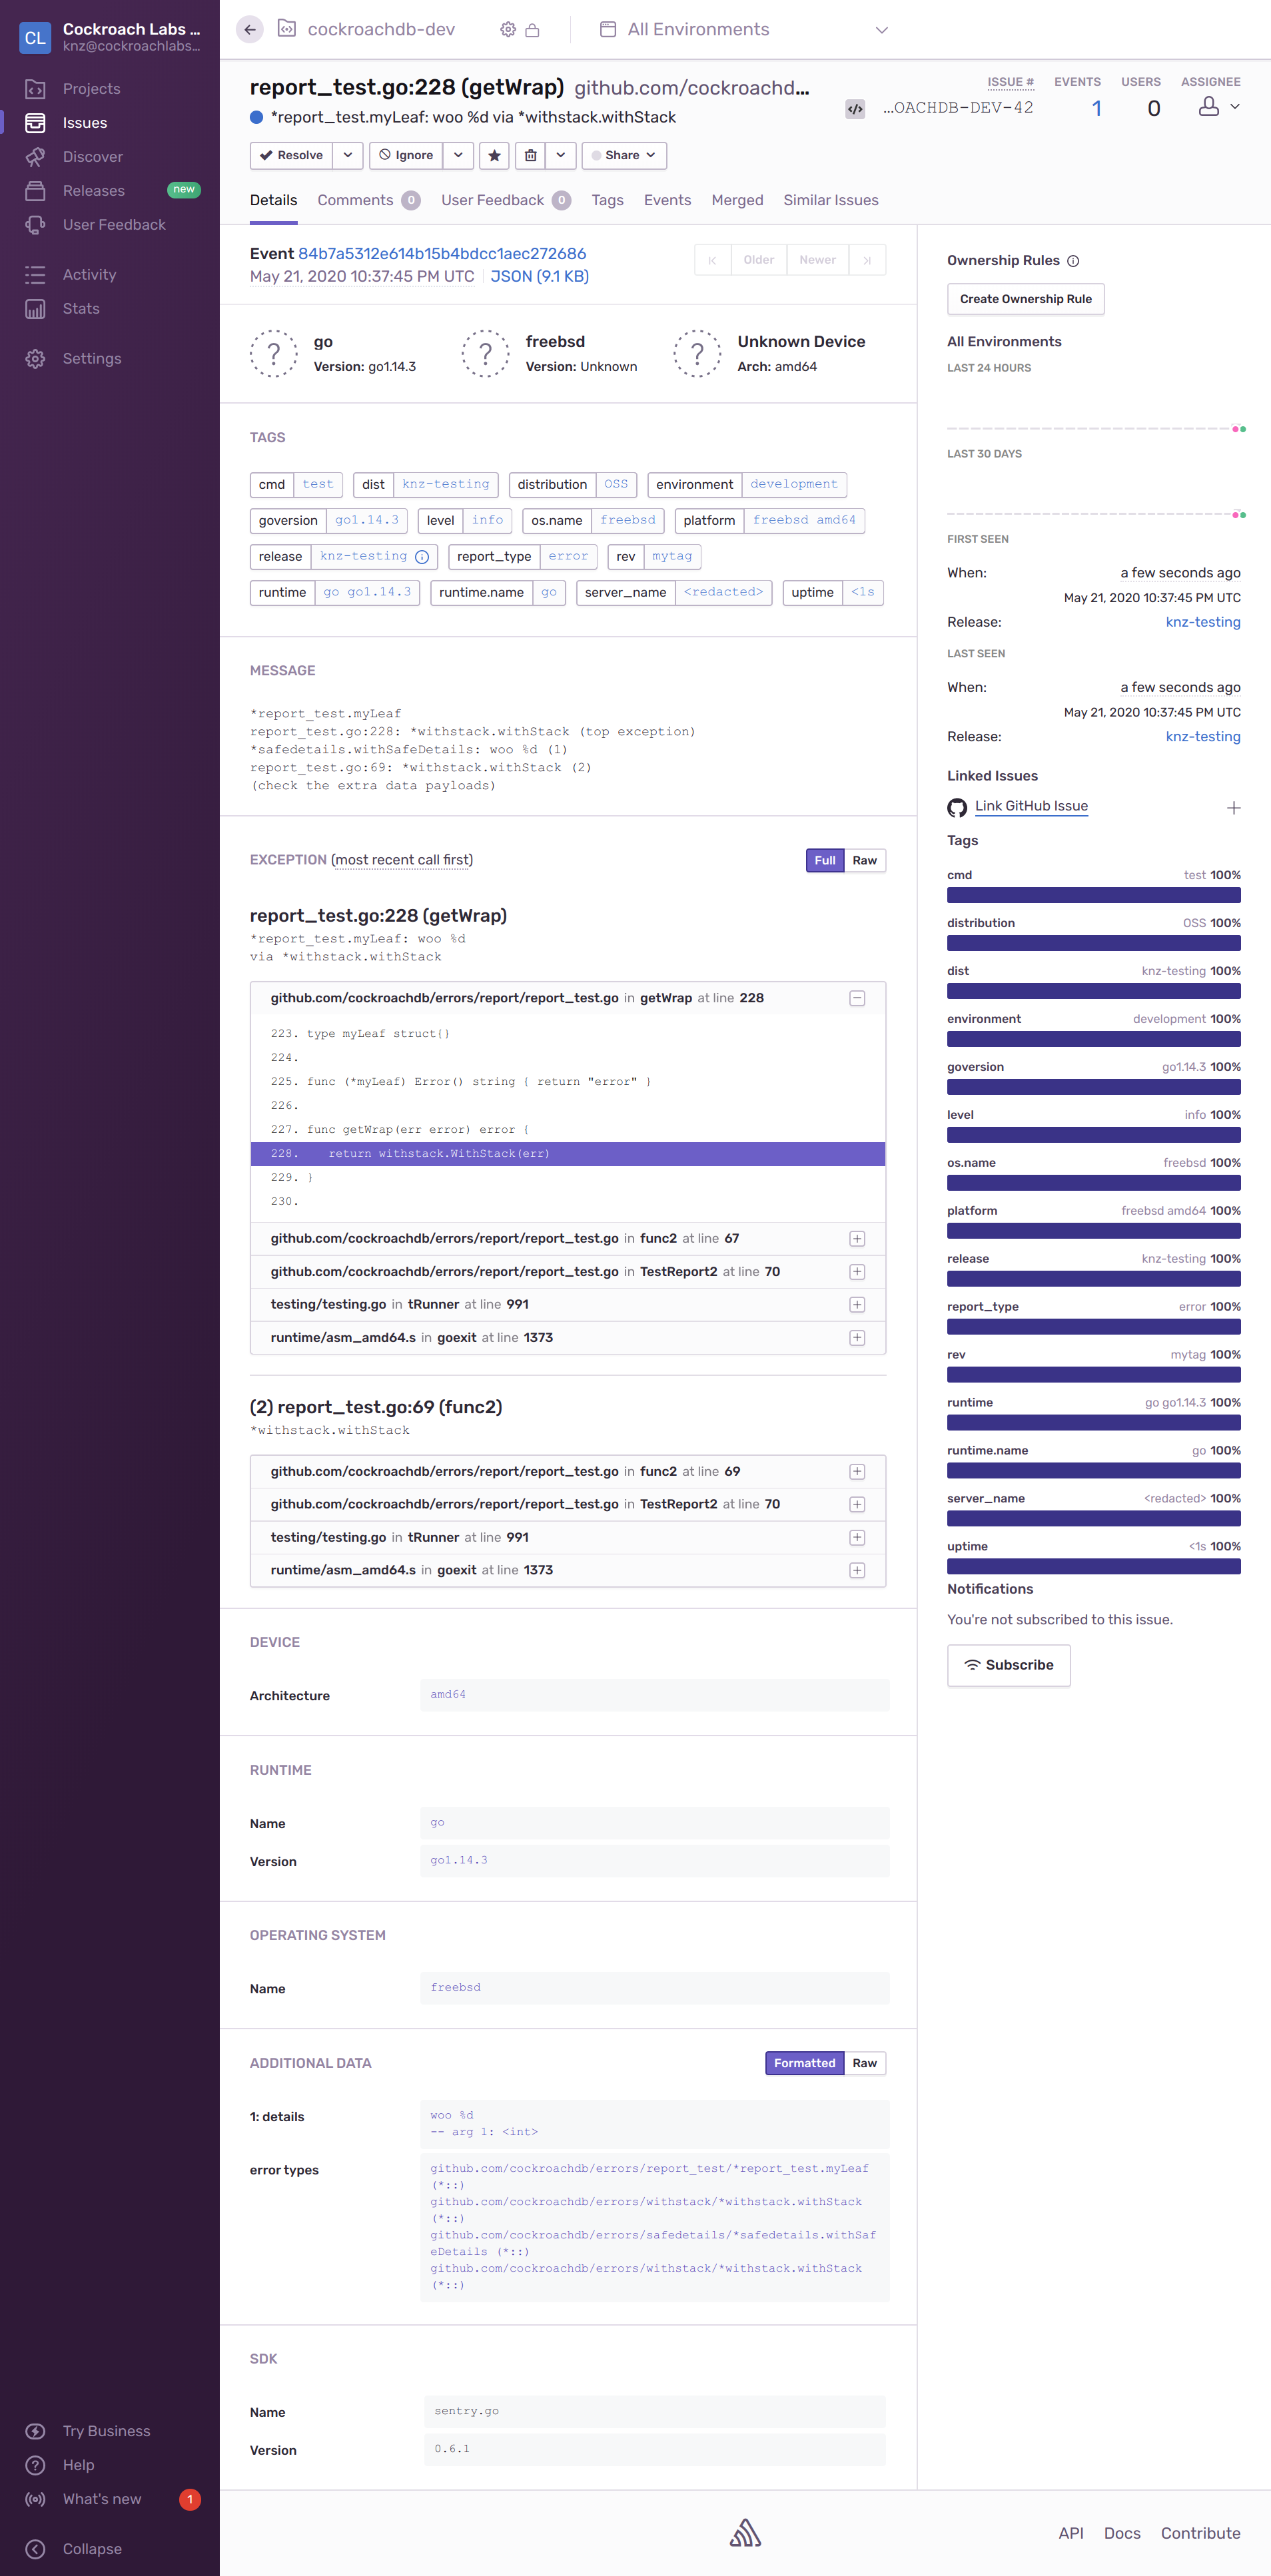Switch to Similar Issues tab
Viewport: 1271px width, 2576px height.
tap(830, 200)
